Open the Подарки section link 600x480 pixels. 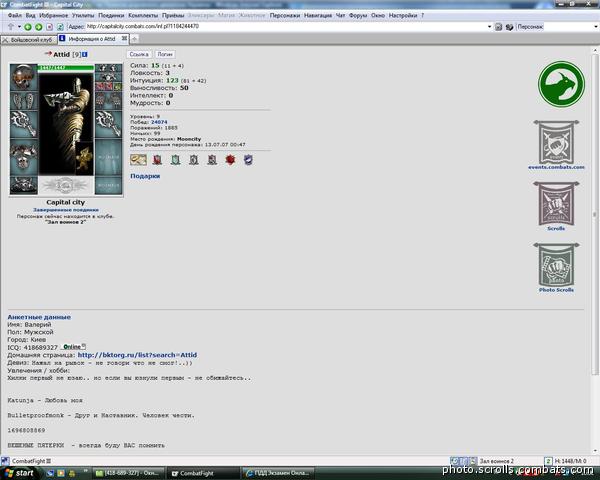tap(145, 176)
